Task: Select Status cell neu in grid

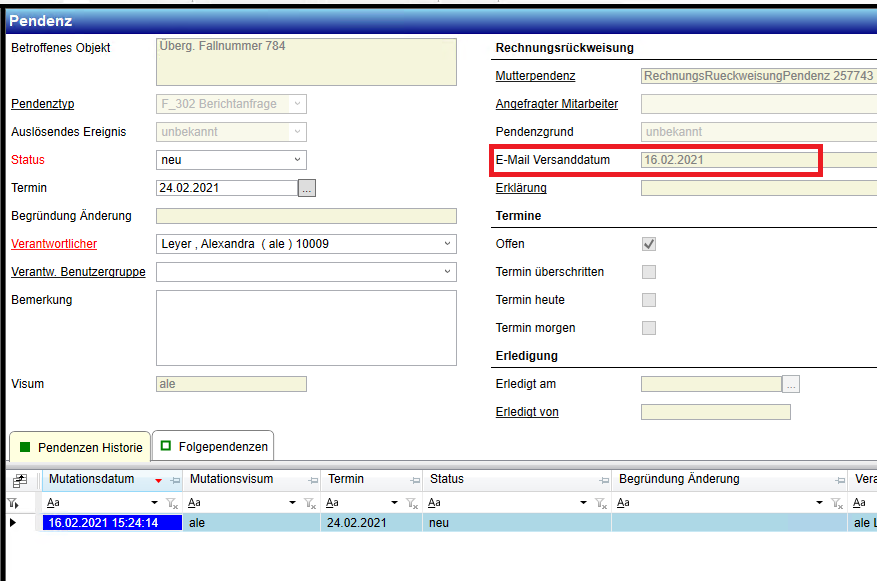Action: pos(517,523)
